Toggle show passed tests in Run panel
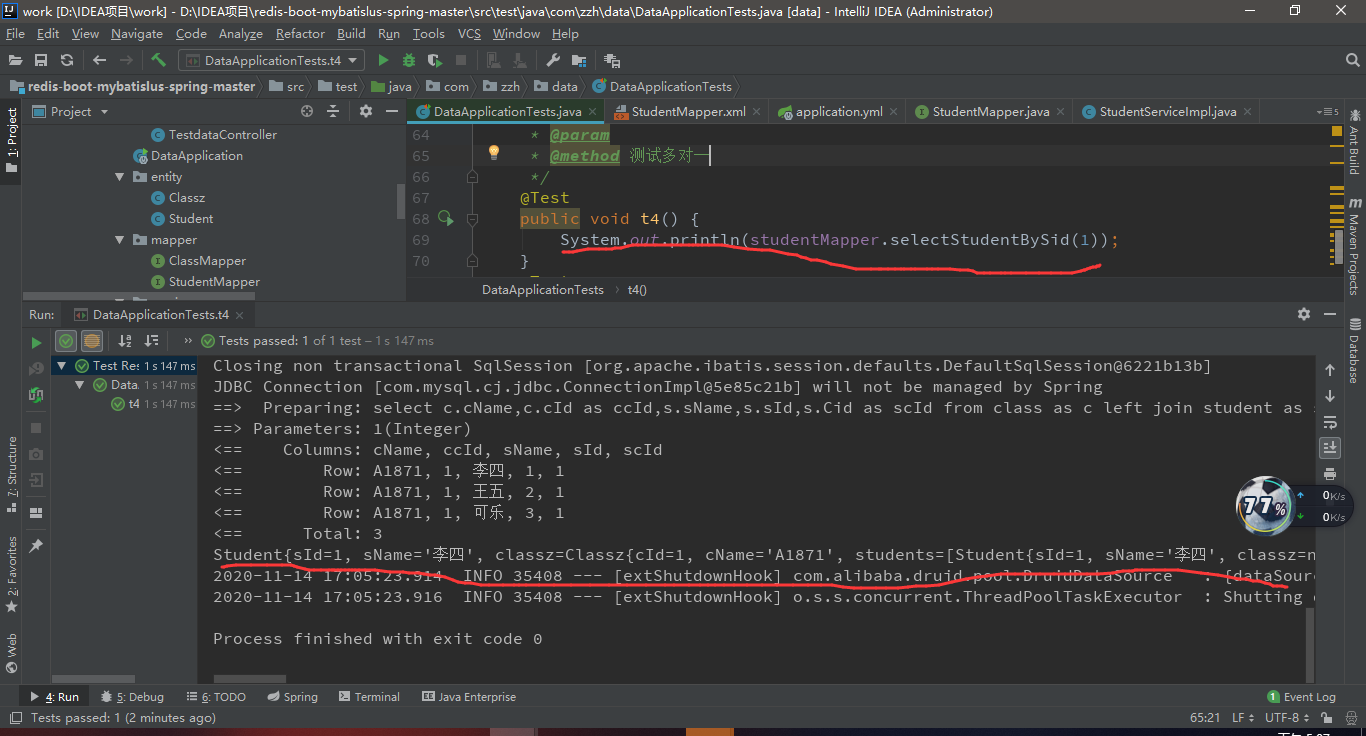Image resolution: width=1366 pixels, height=736 pixels. (66, 341)
